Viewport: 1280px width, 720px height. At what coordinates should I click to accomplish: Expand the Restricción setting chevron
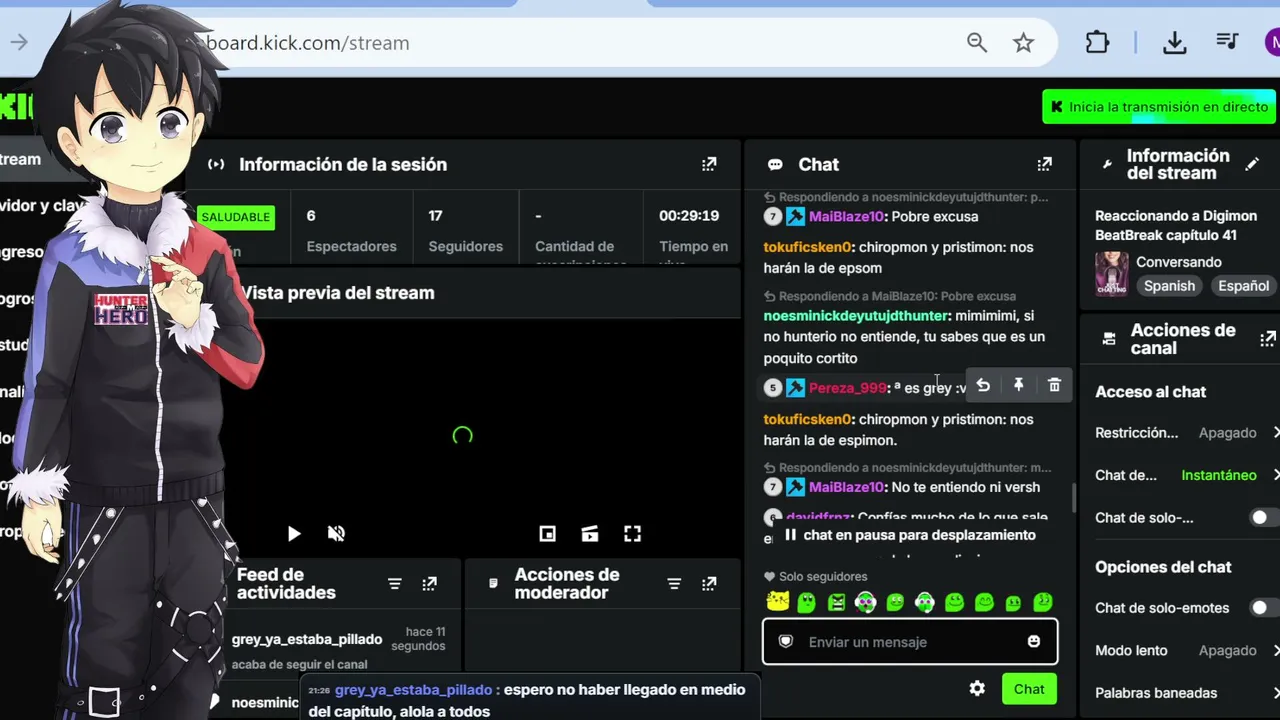1275,433
